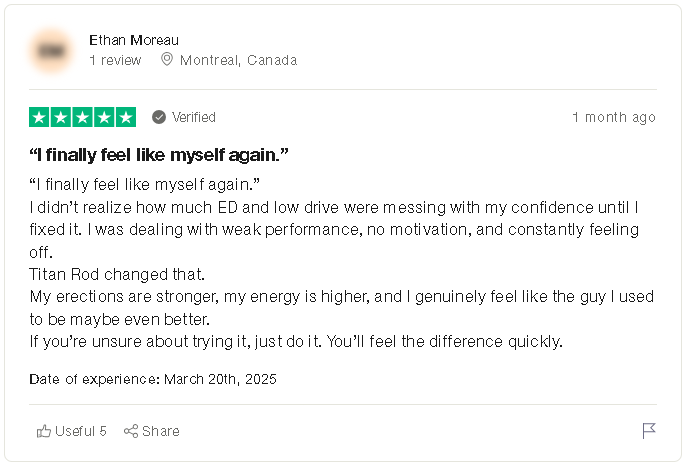This screenshot has width=686, height=466.
Task: Open the bold review title headline
Action: (160, 155)
